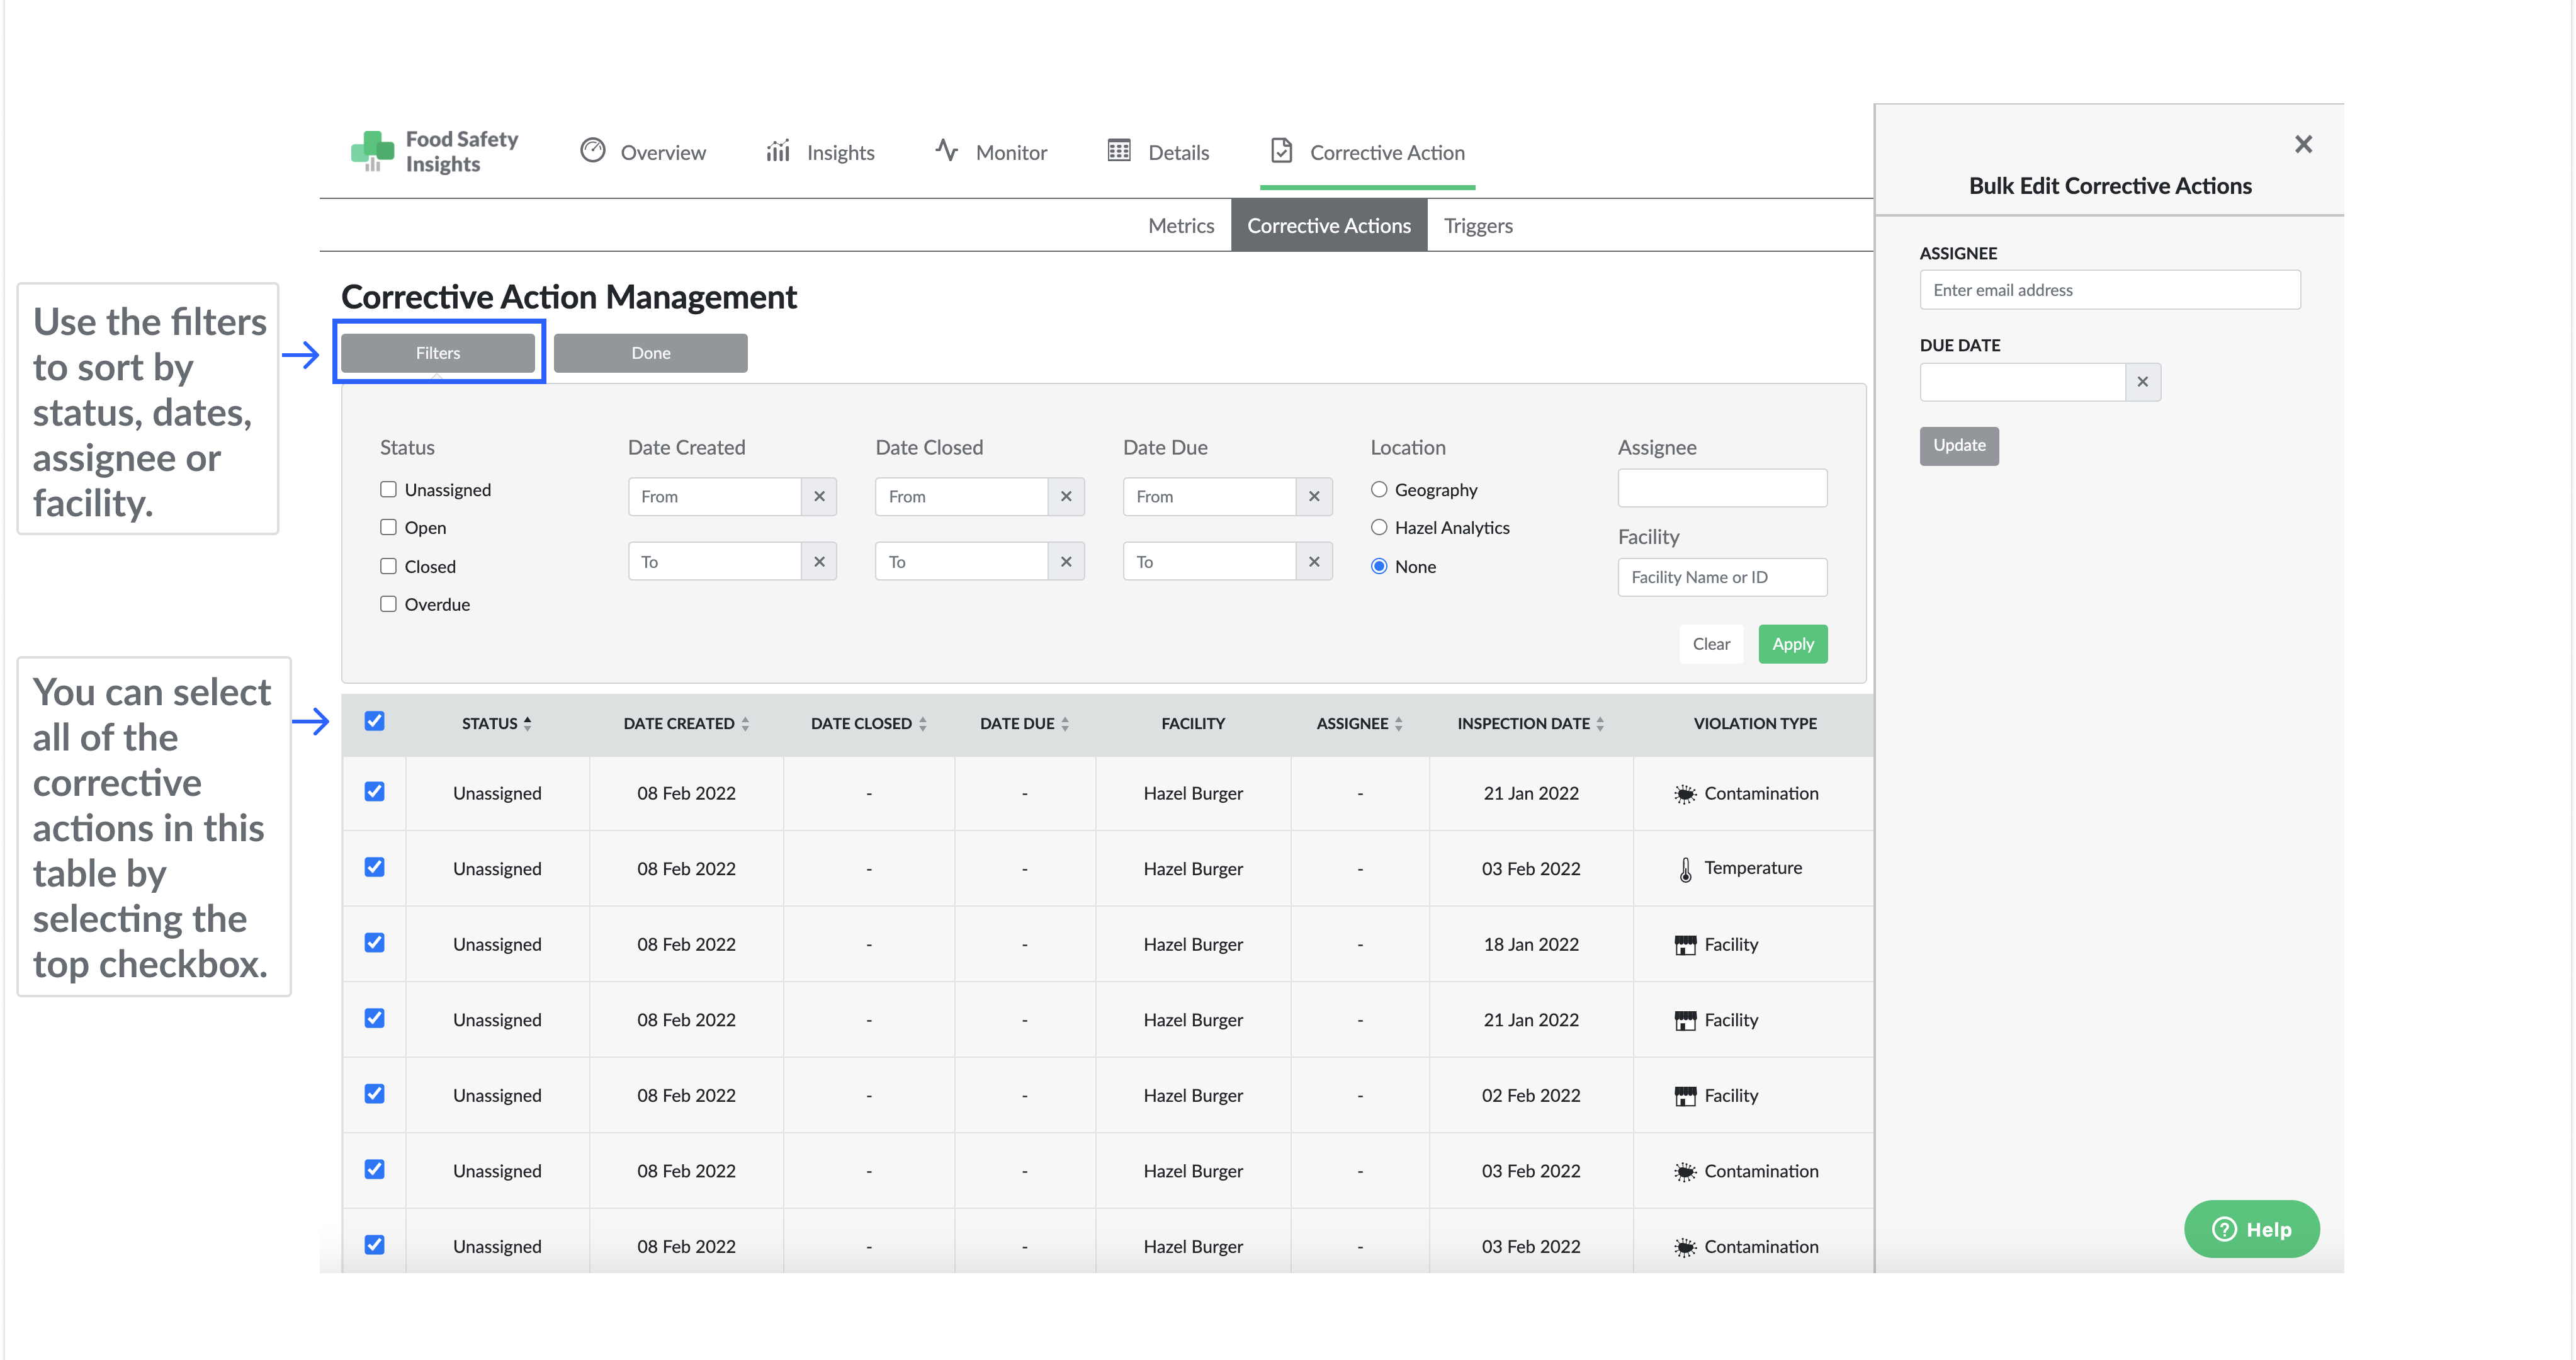Check the Unassigned status filter
Viewport: 2576px width, 1360px height.
388,489
